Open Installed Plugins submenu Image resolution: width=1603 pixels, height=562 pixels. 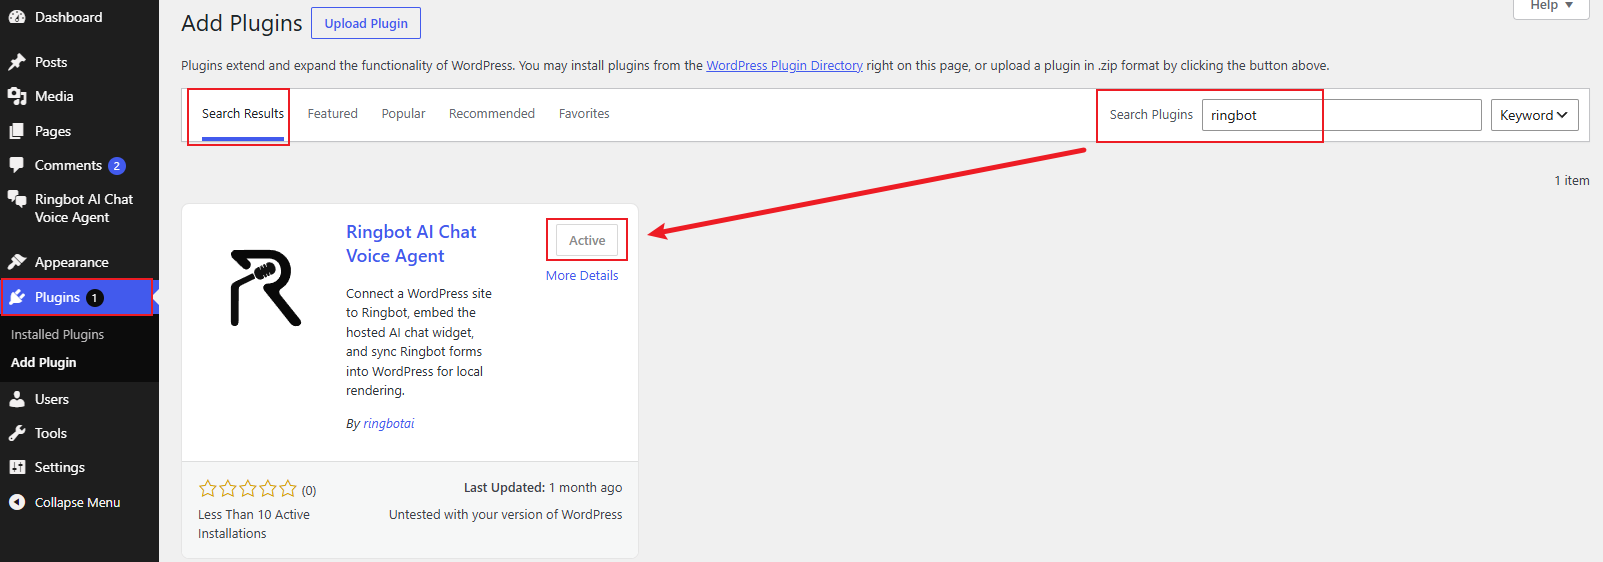(57, 334)
